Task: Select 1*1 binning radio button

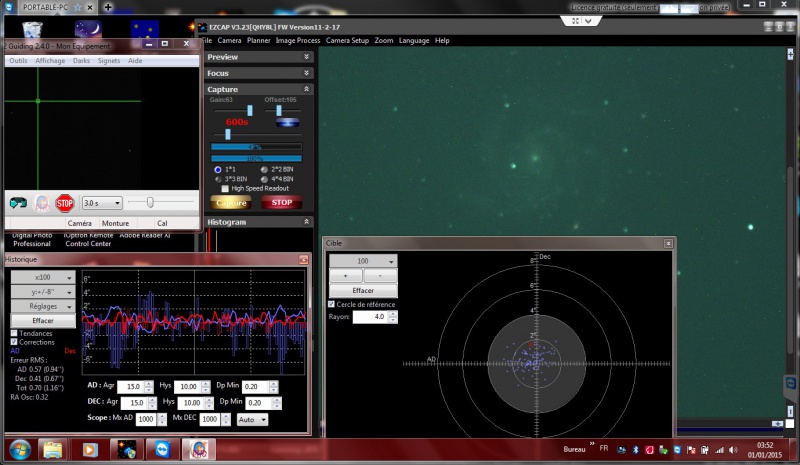Action: pos(218,169)
